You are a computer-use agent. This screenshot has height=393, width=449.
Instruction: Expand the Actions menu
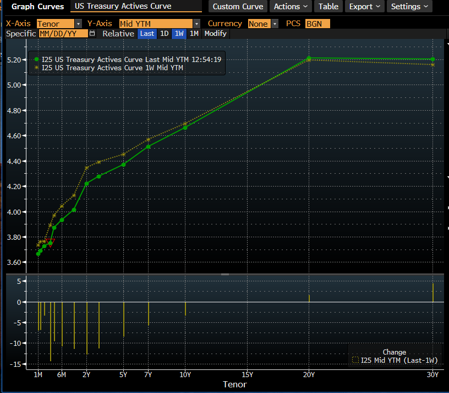click(x=290, y=6)
